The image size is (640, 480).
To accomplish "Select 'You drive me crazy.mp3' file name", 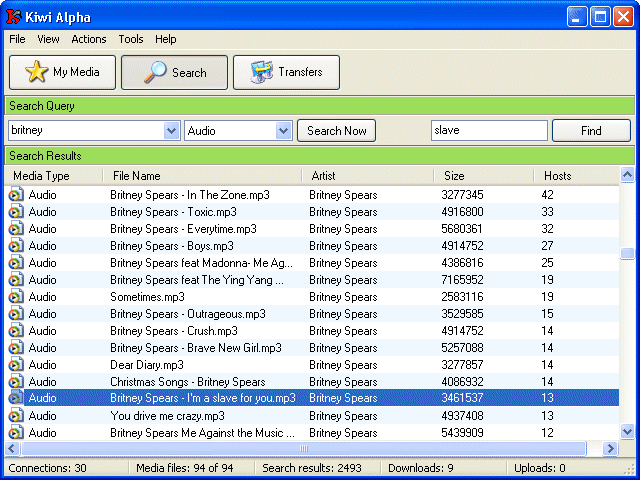I will (x=167, y=416).
